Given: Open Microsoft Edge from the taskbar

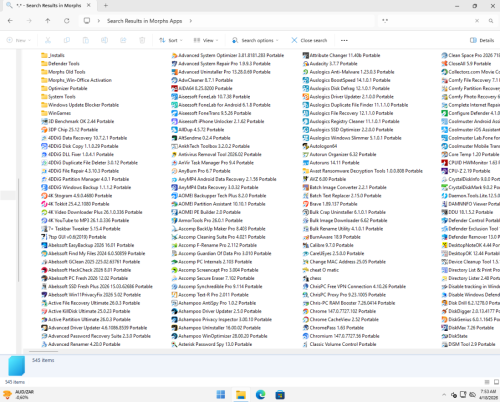Looking at the screenshot, I should 260,395.
